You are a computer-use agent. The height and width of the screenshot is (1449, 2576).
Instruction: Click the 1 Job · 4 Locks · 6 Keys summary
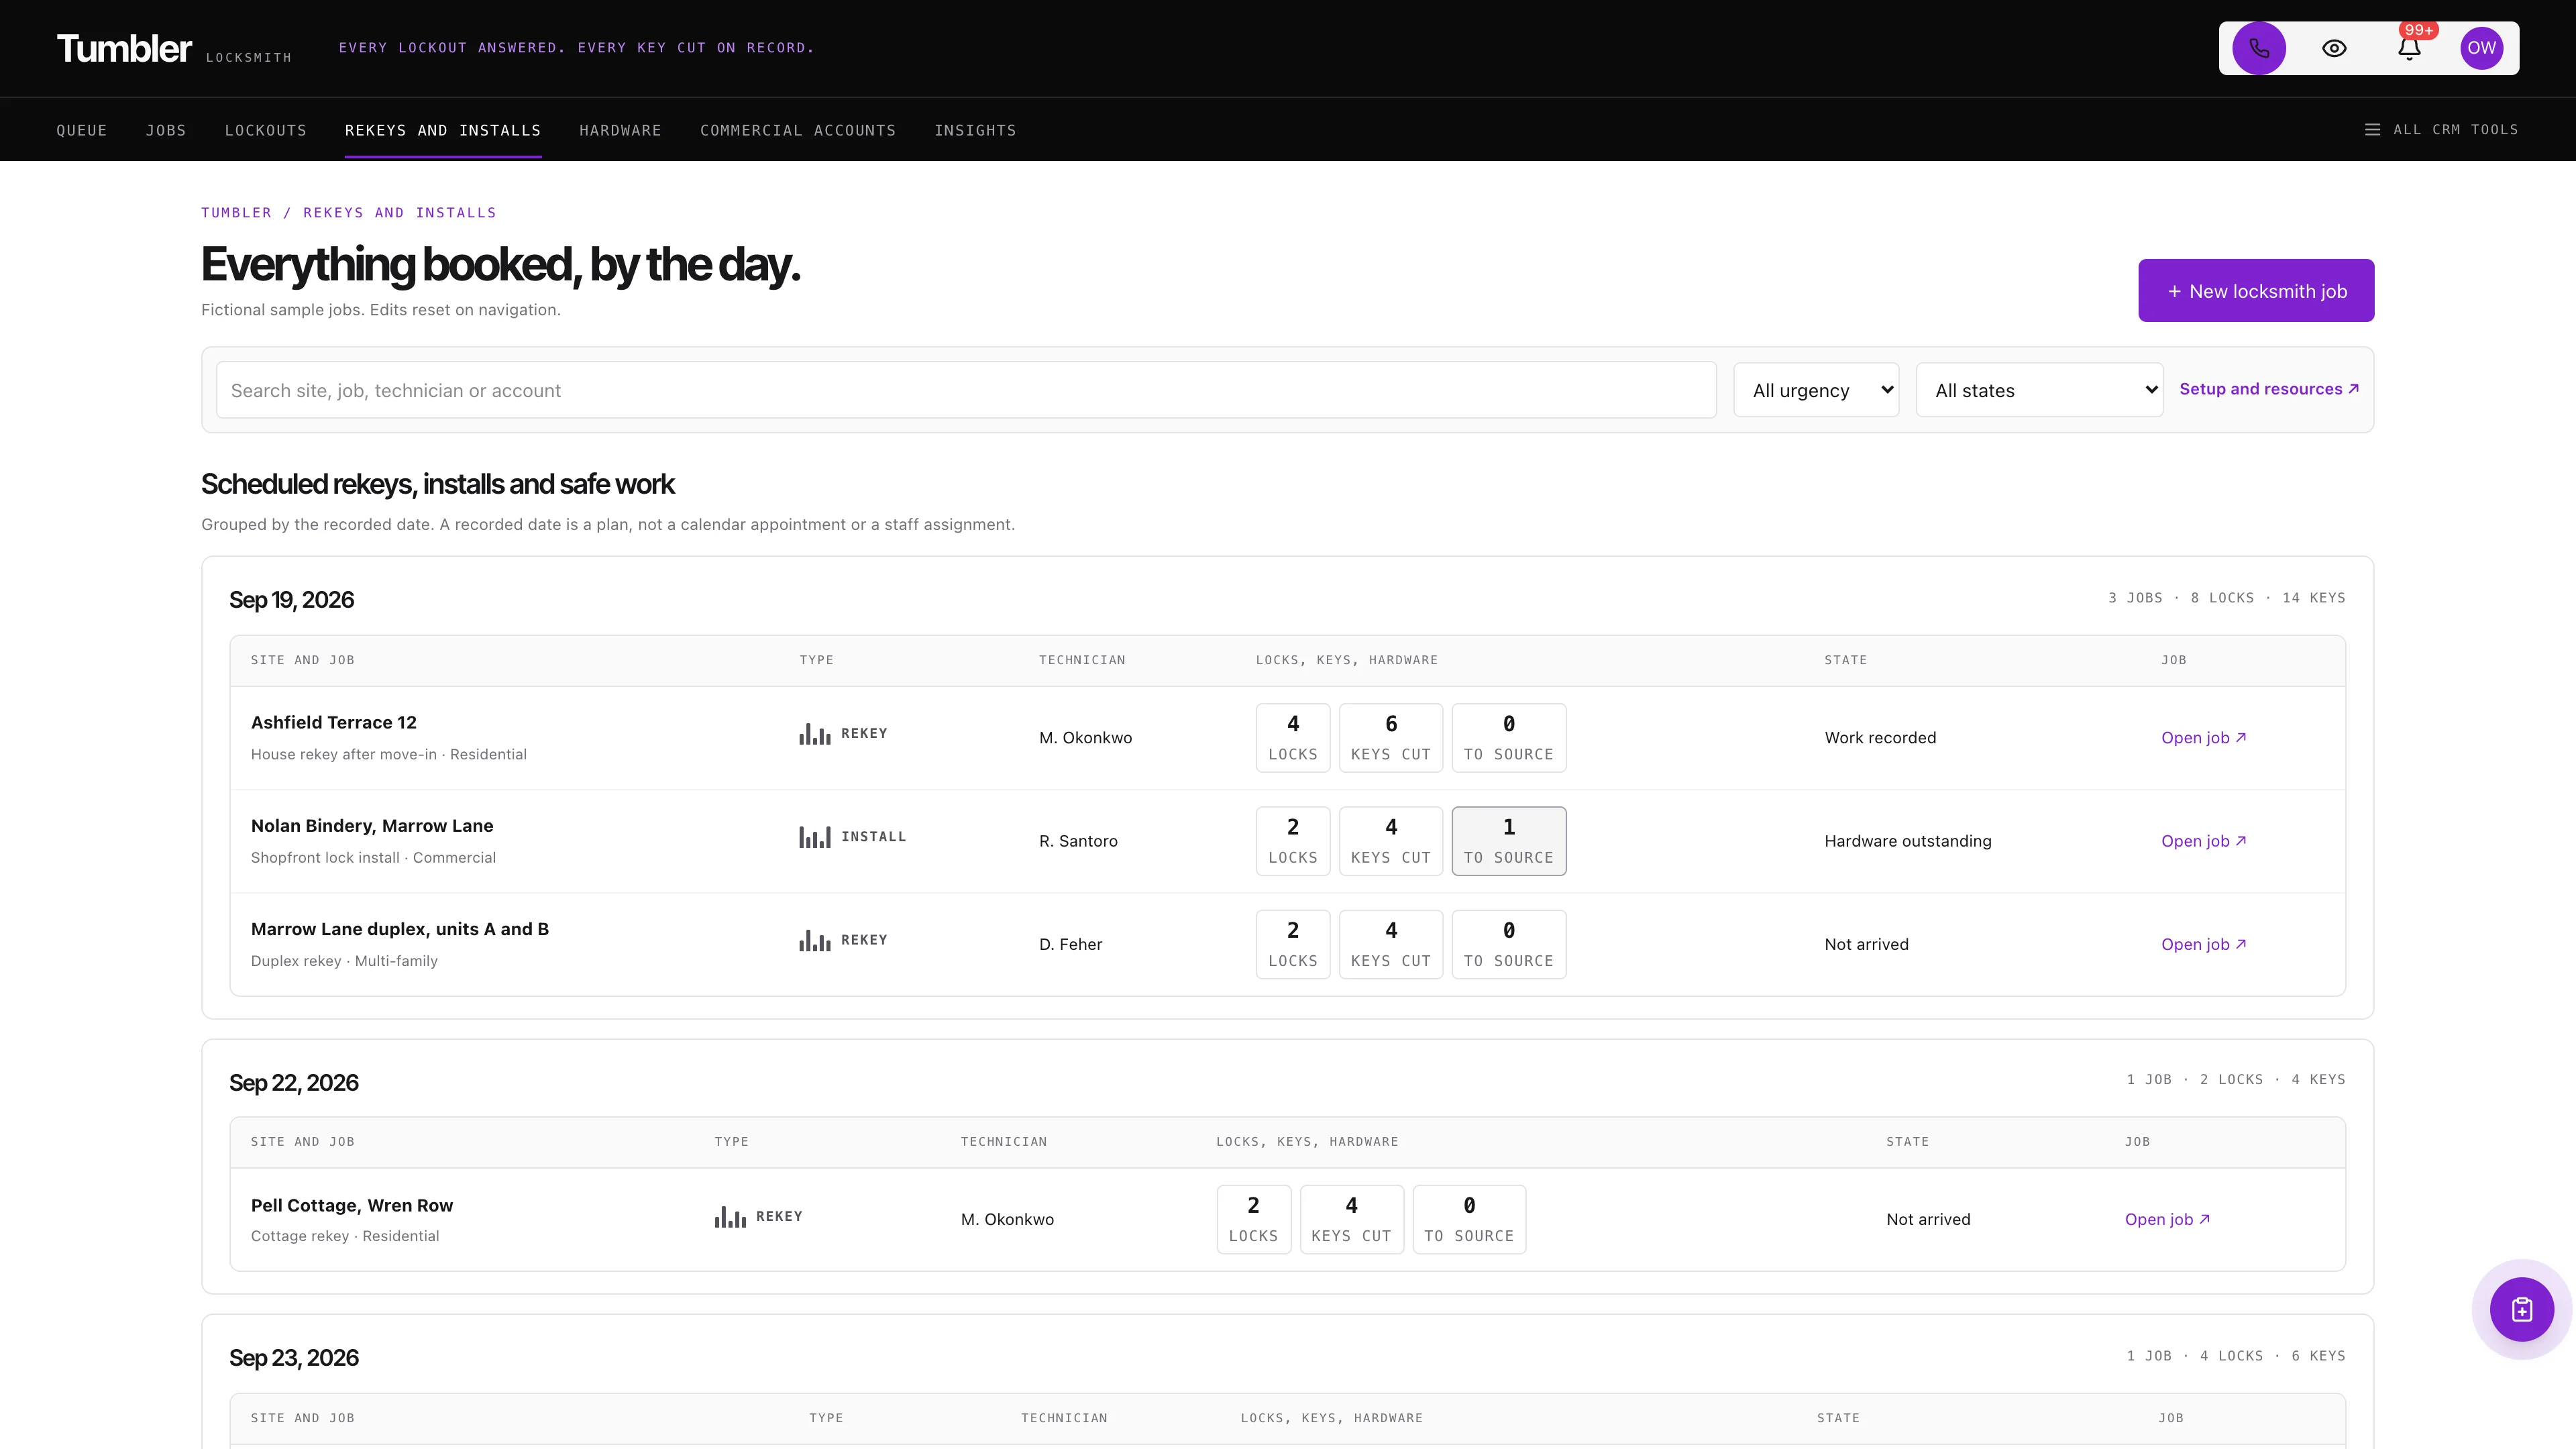pyautogui.click(x=2235, y=1356)
